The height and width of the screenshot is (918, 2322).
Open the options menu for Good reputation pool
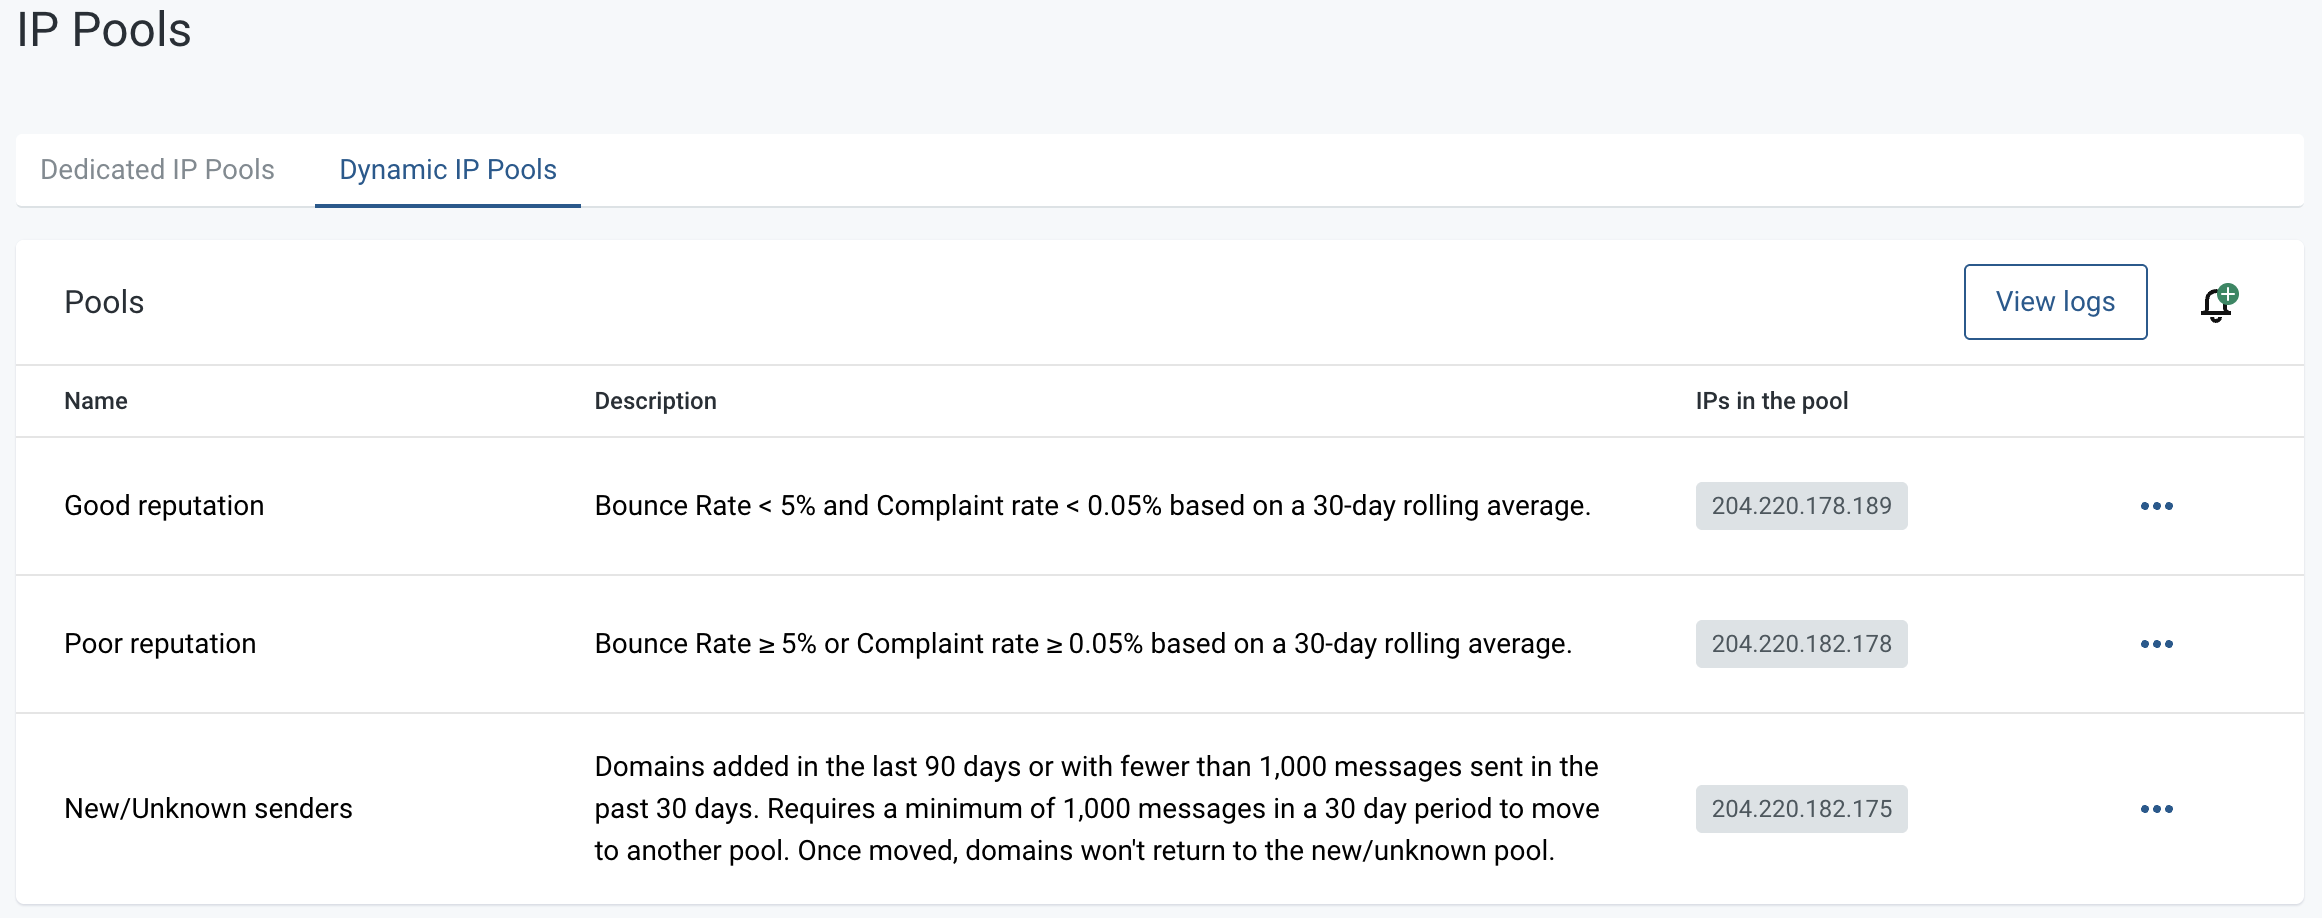tap(2156, 506)
